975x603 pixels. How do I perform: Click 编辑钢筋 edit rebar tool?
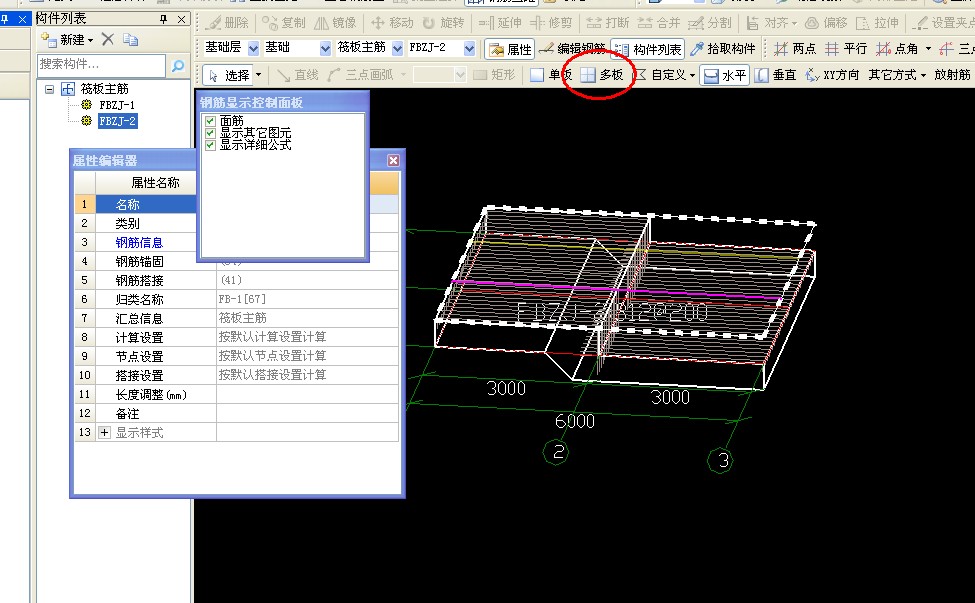click(x=572, y=49)
